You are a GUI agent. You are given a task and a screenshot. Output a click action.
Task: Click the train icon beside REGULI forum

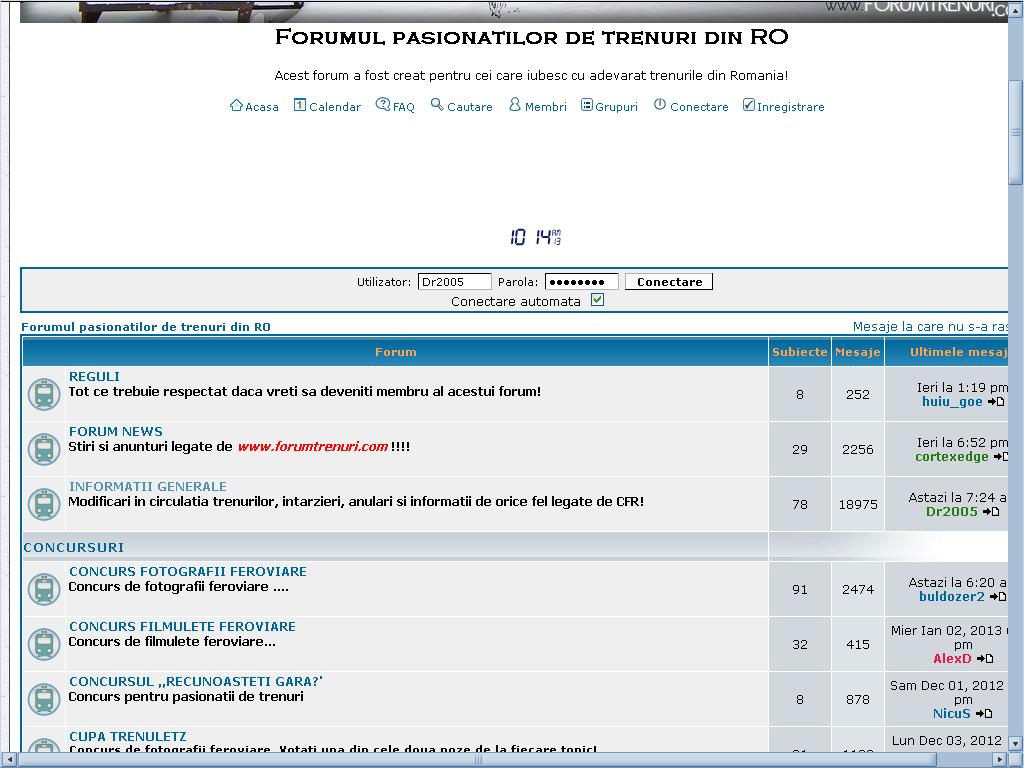tap(44, 394)
